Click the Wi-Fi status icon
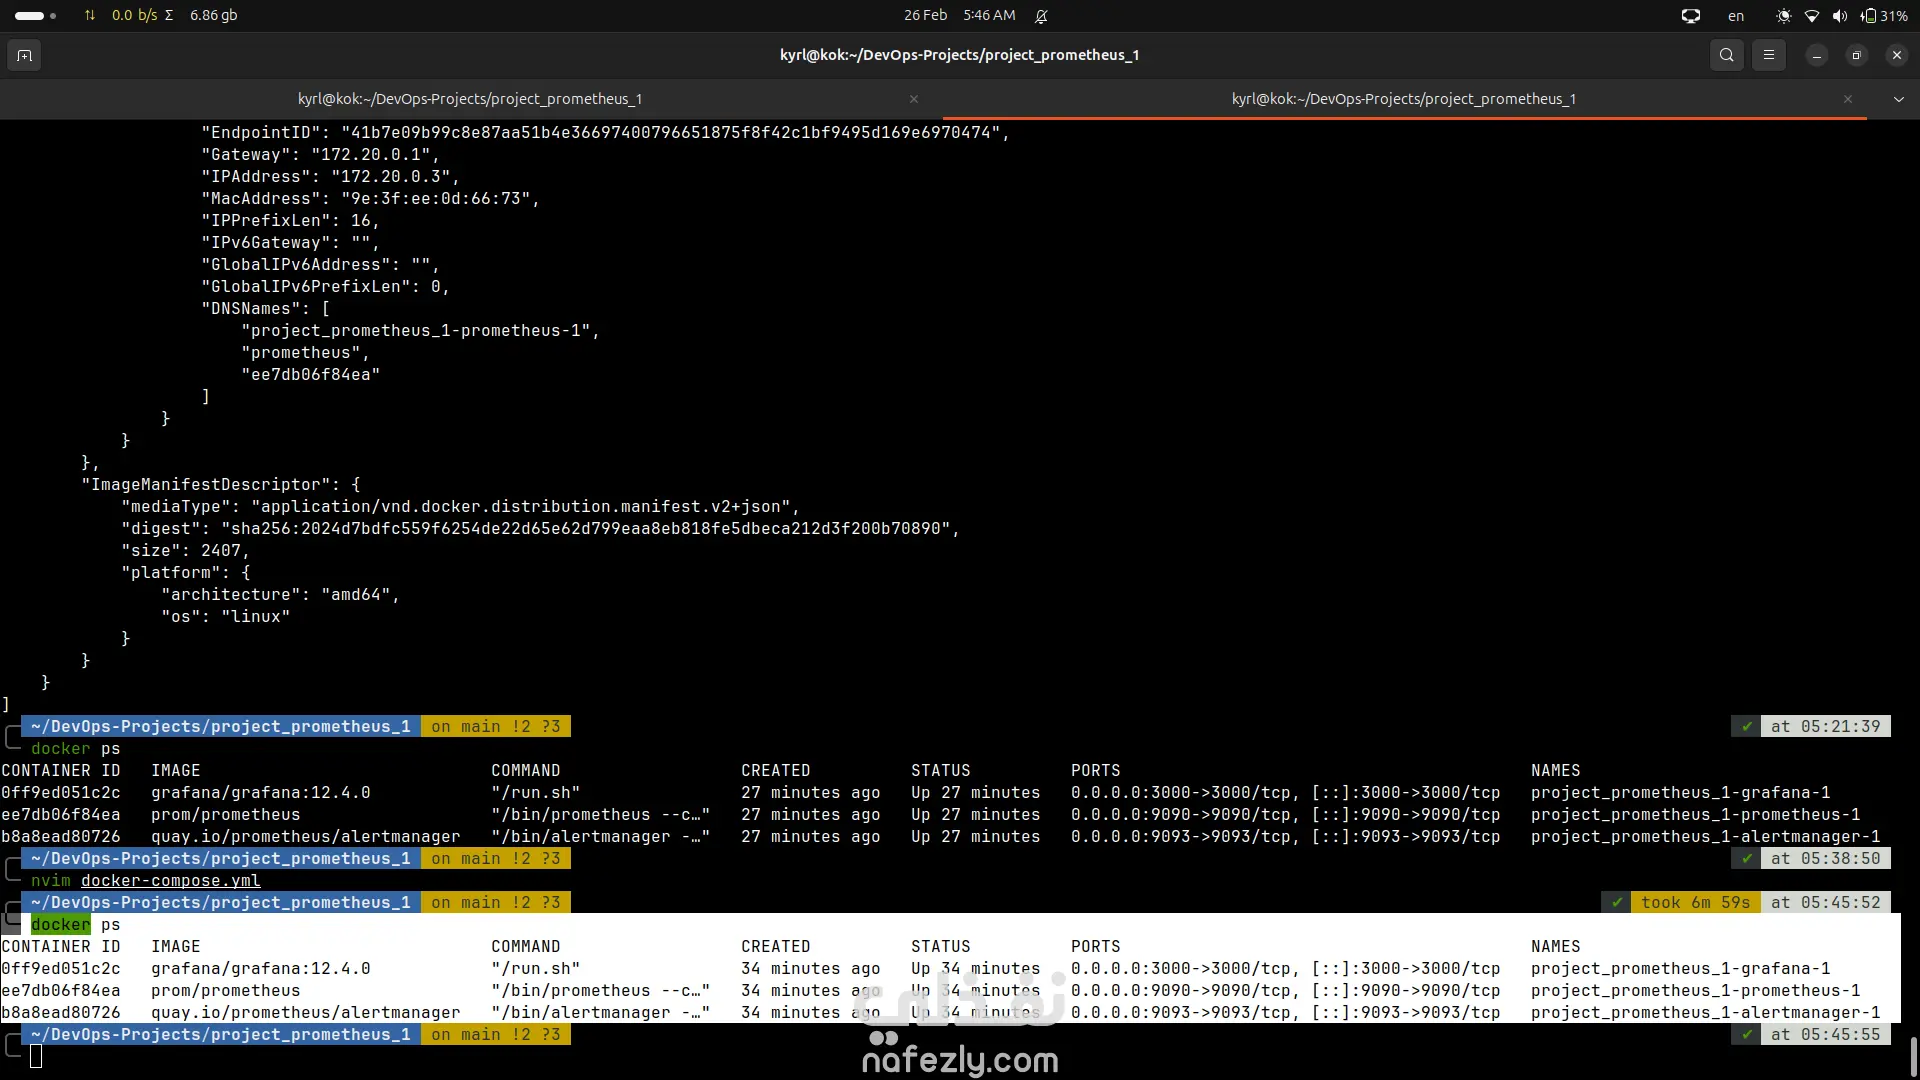This screenshot has height=1080, width=1920. pos(1811,16)
